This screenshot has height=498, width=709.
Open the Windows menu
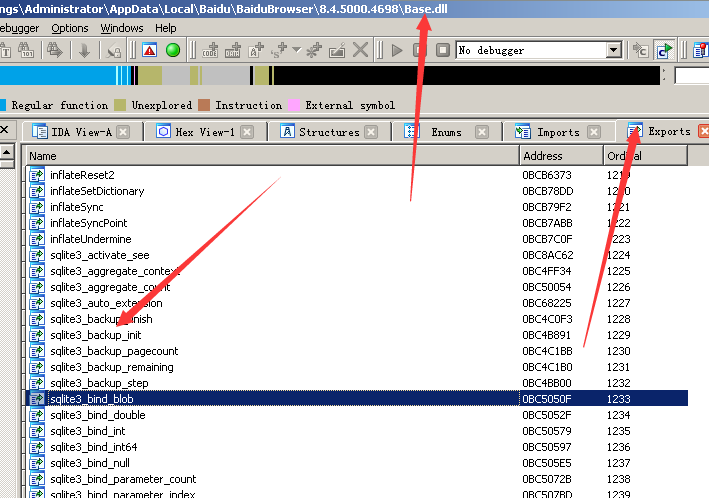coord(122,28)
